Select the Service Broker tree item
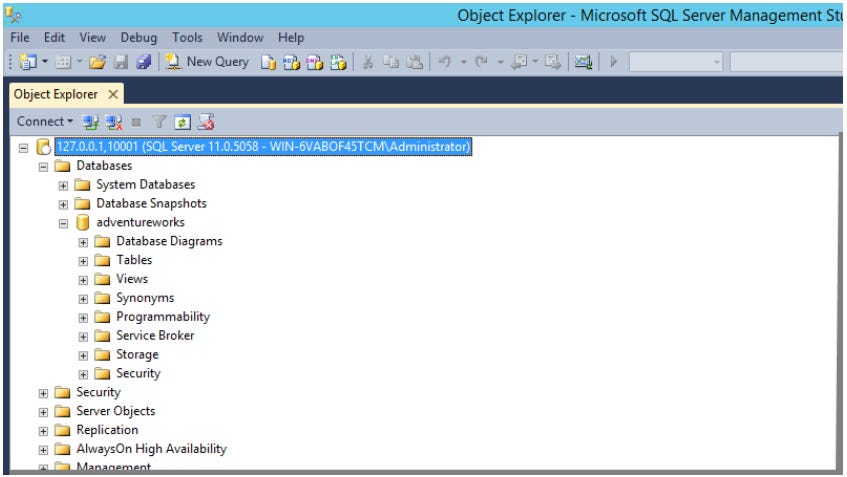Viewport: 847px width, 477px height. [155, 335]
